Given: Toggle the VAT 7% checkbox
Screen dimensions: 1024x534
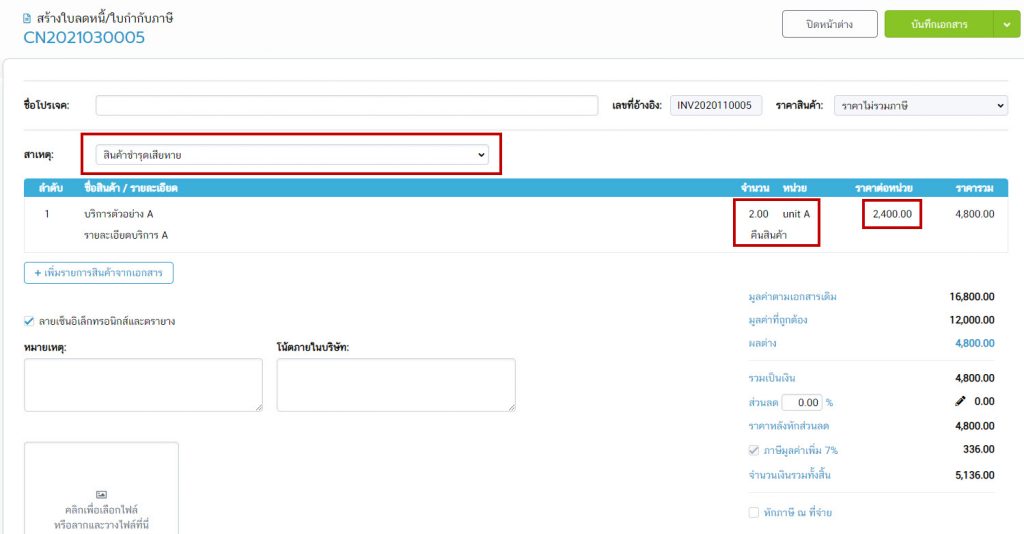Looking at the screenshot, I should (x=754, y=450).
